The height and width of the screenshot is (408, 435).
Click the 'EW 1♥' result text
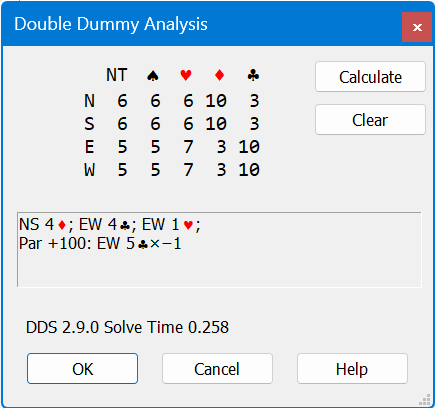click(x=168, y=225)
